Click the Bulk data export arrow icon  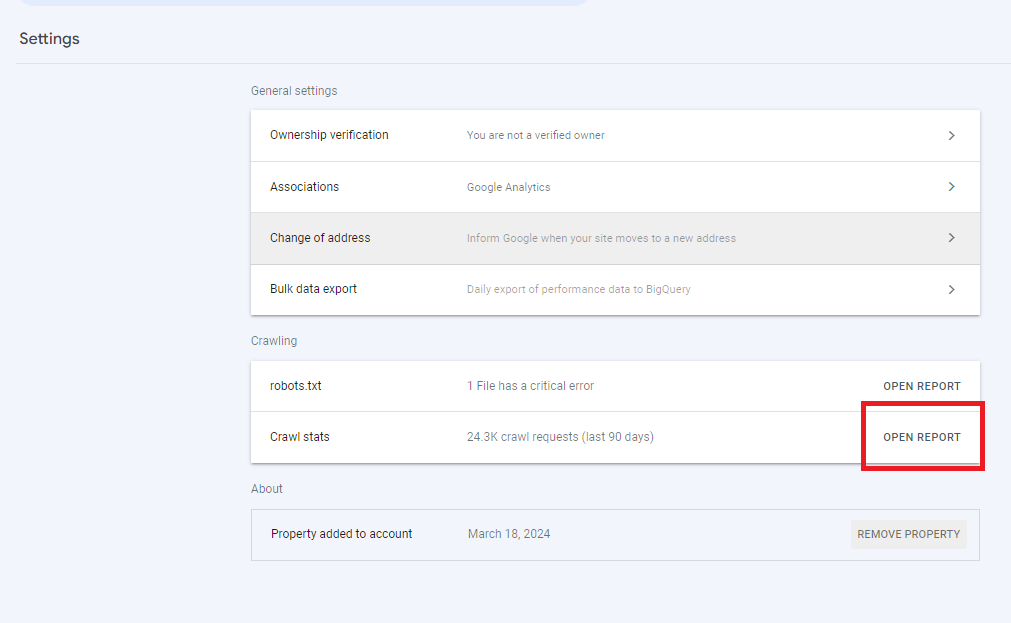952,289
